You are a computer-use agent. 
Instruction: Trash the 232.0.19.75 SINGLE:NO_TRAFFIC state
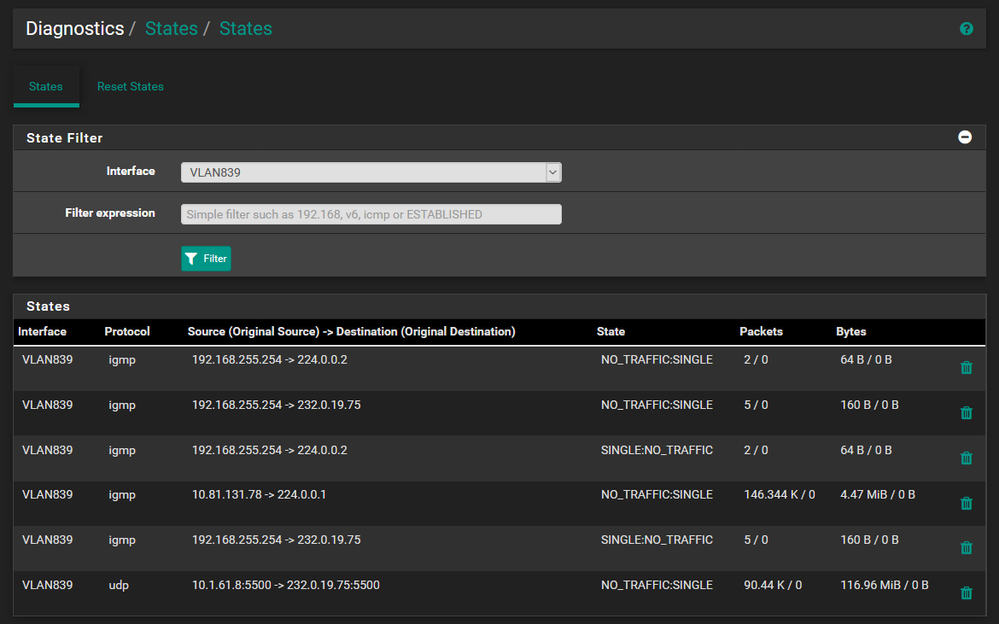pos(966,548)
